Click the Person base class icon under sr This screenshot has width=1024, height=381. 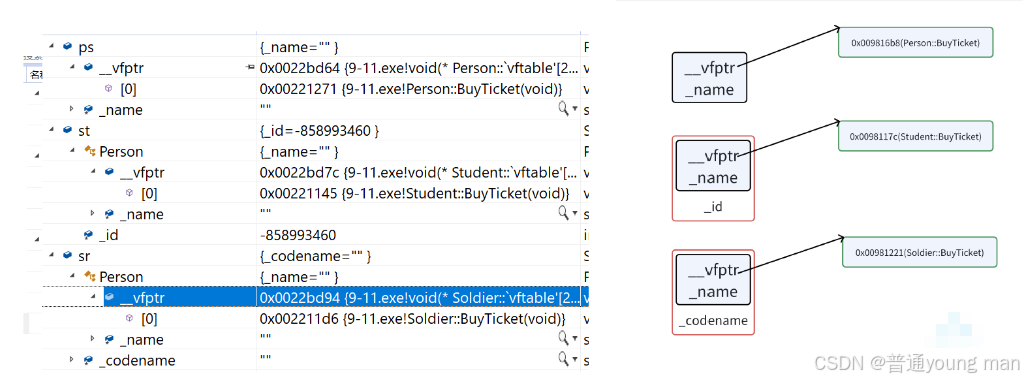[89, 276]
